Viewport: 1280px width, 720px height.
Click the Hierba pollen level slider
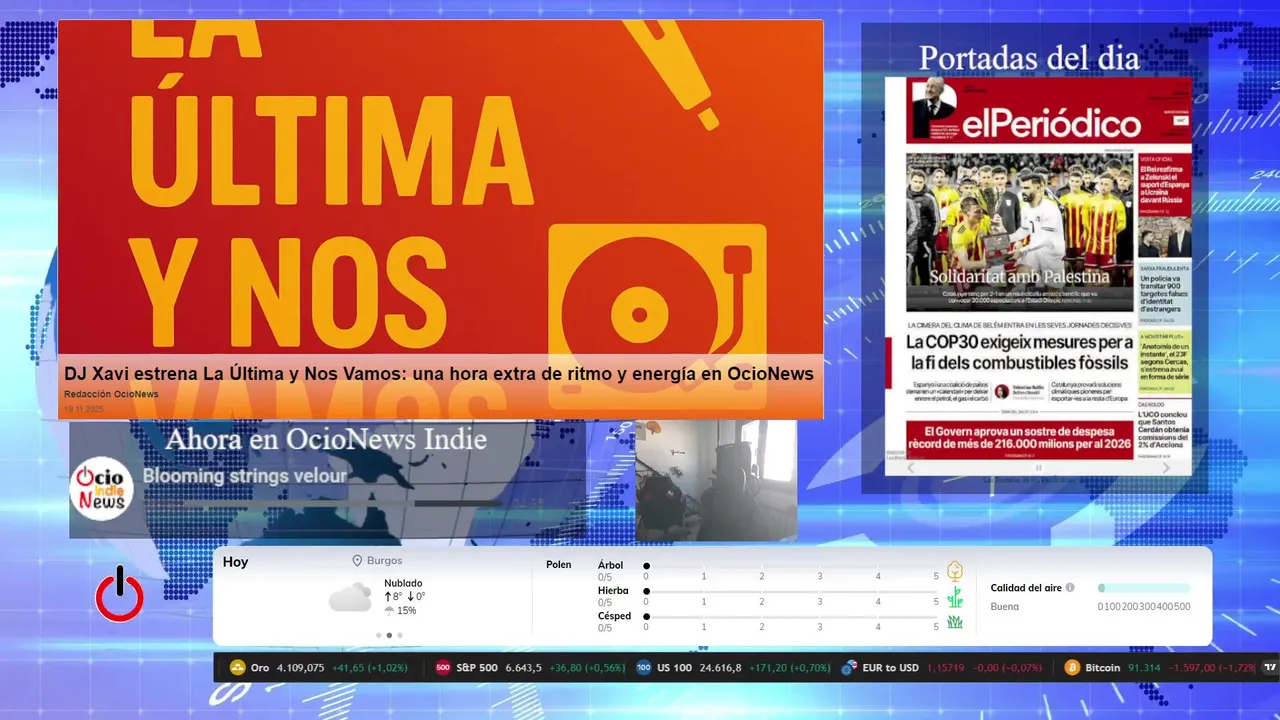(791, 592)
